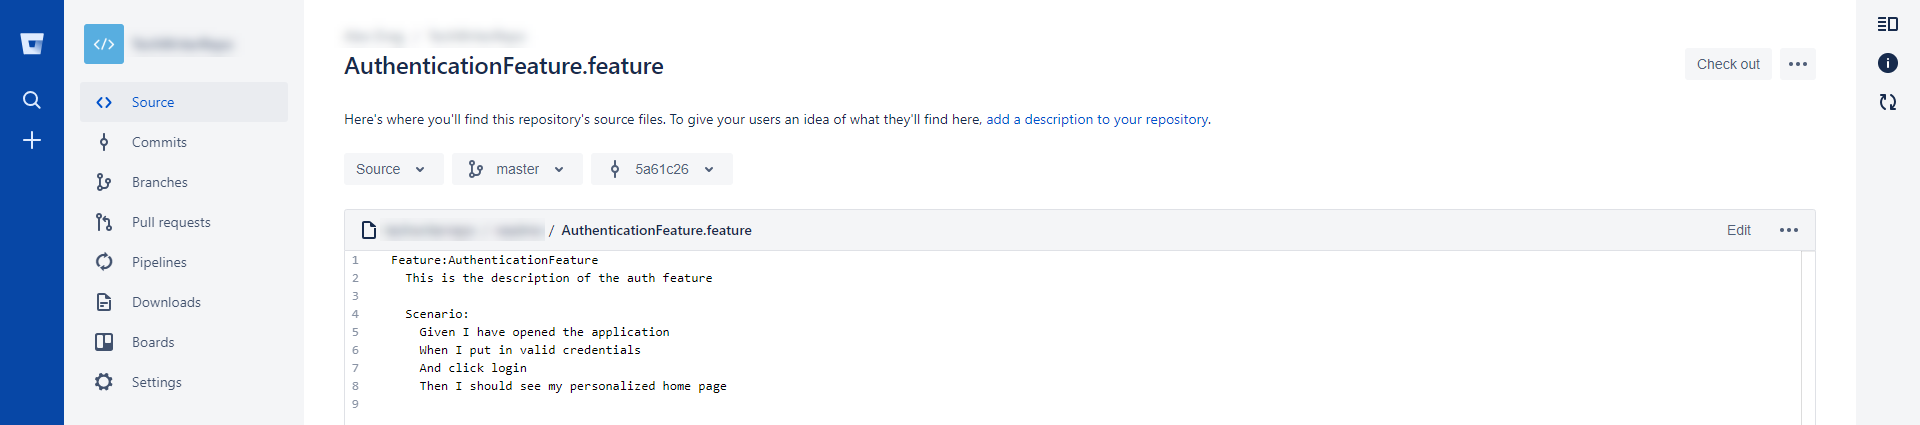Open repository actions ellipsis next to Check out
Image resolution: width=1920 pixels, height=425 pixels.
(x=1797, y=64)
